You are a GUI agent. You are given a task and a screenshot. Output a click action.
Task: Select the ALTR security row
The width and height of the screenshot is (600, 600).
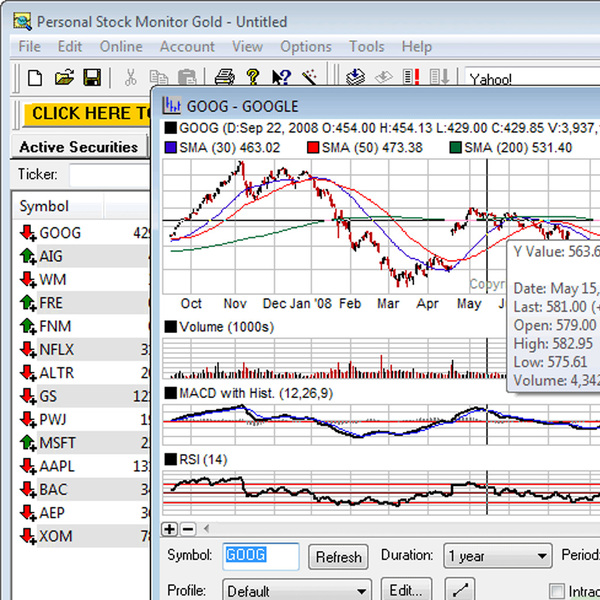[x=81, y=373]
